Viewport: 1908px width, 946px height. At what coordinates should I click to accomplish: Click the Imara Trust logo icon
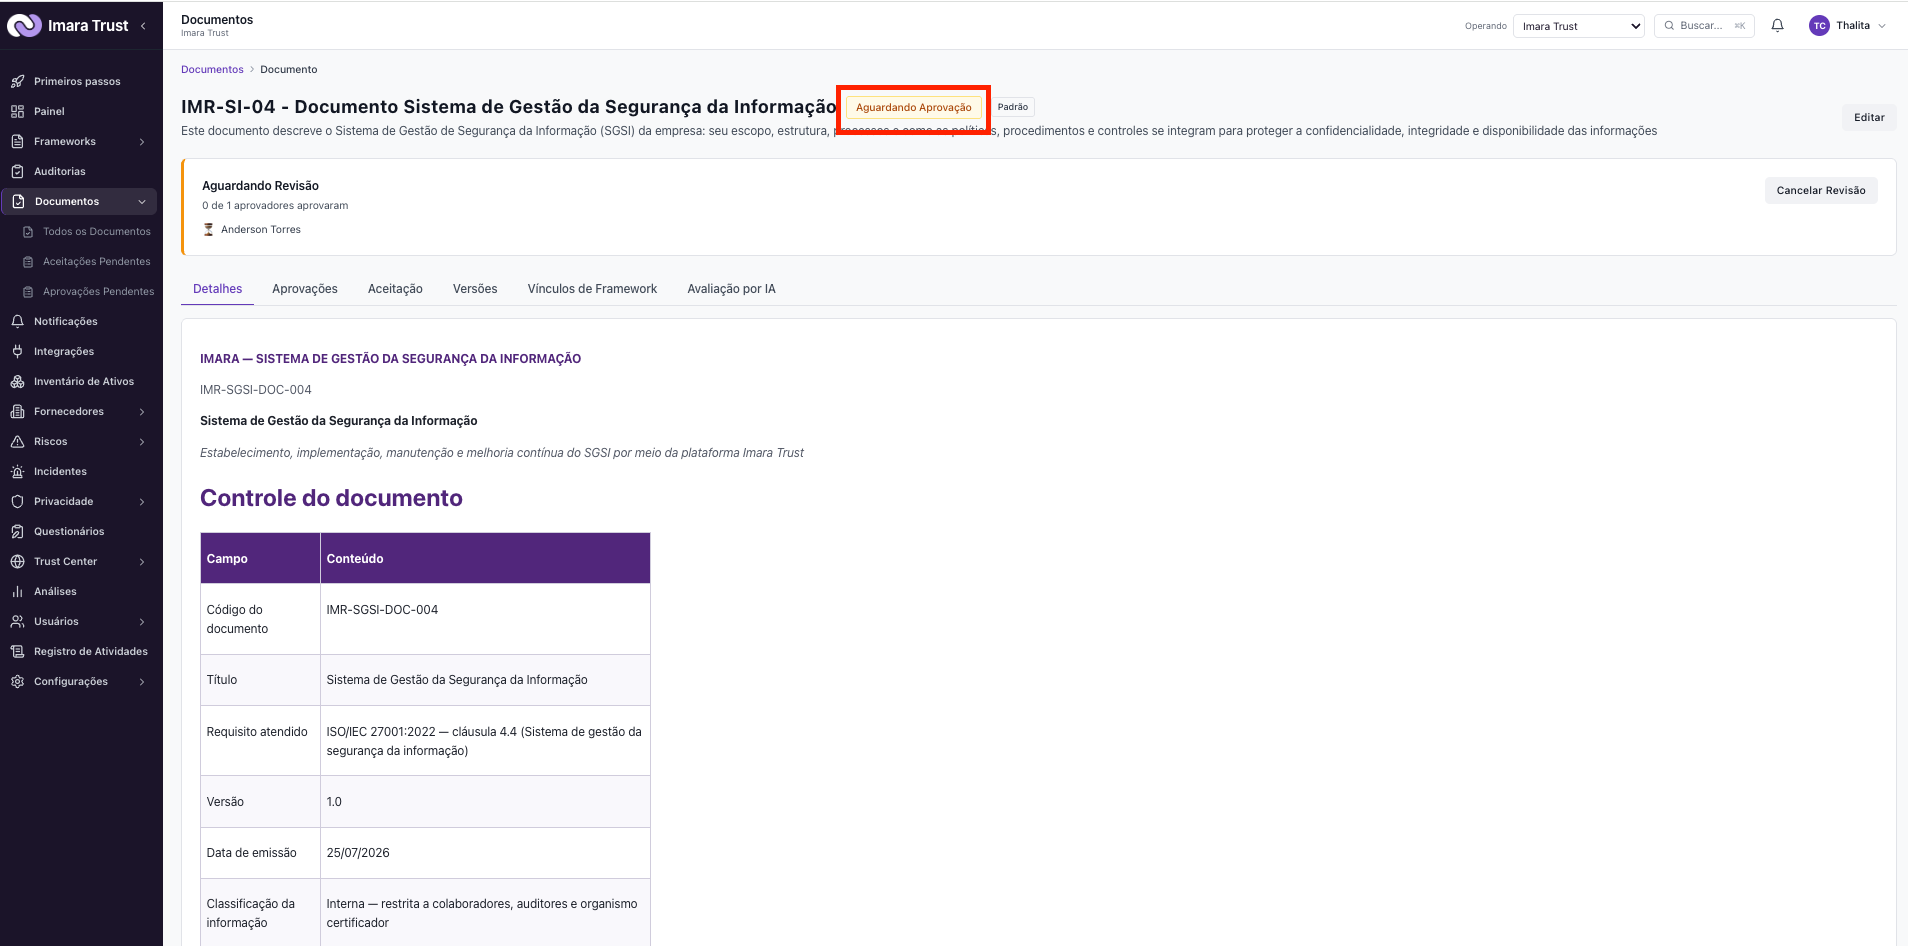(x=24, y=26)
